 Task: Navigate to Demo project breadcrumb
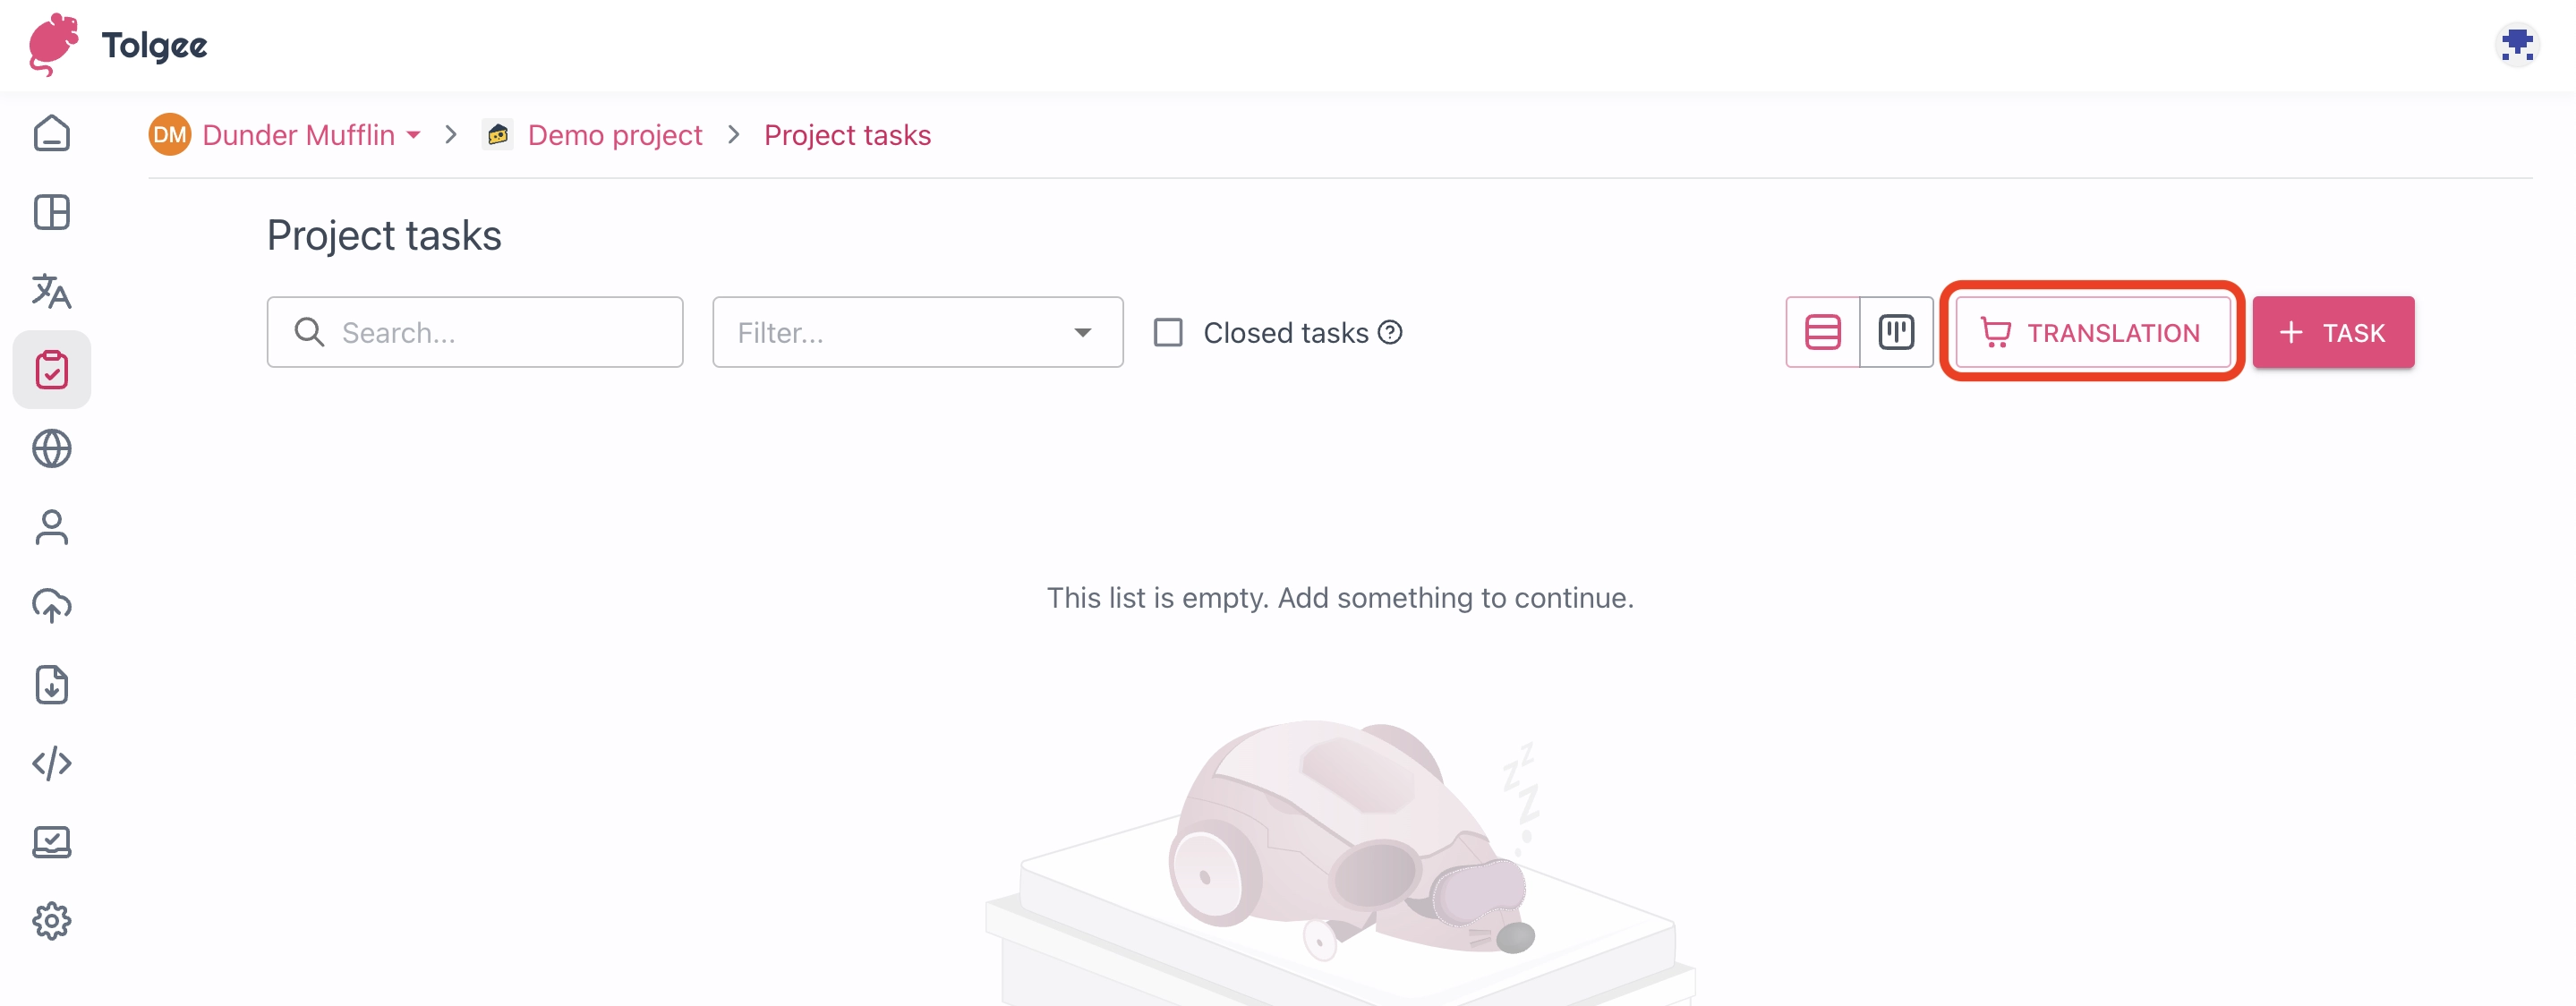click(x=614, y=134)
